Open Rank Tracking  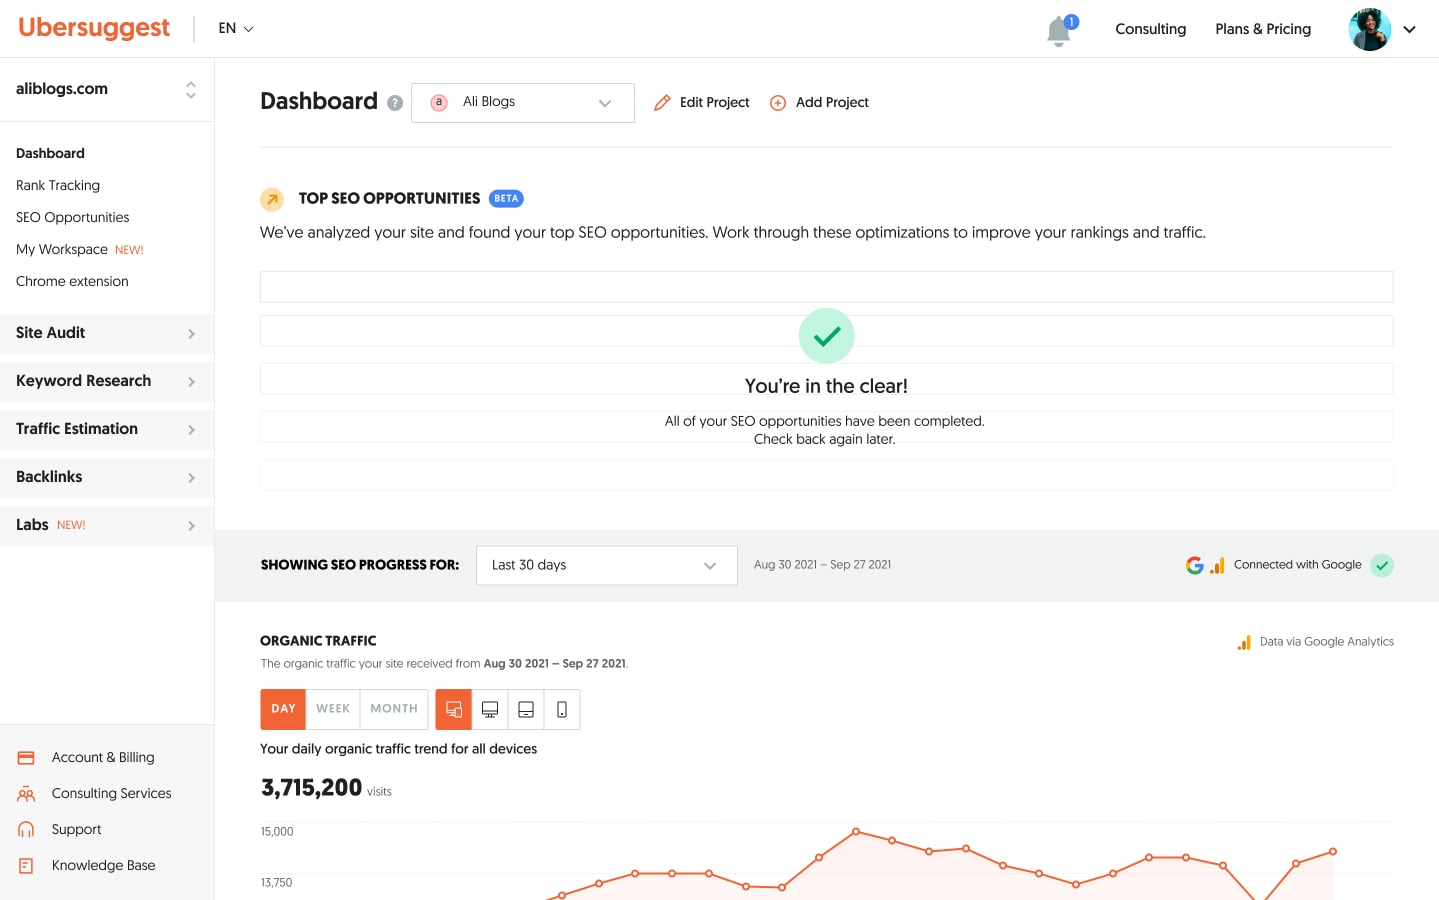point(58,185)
